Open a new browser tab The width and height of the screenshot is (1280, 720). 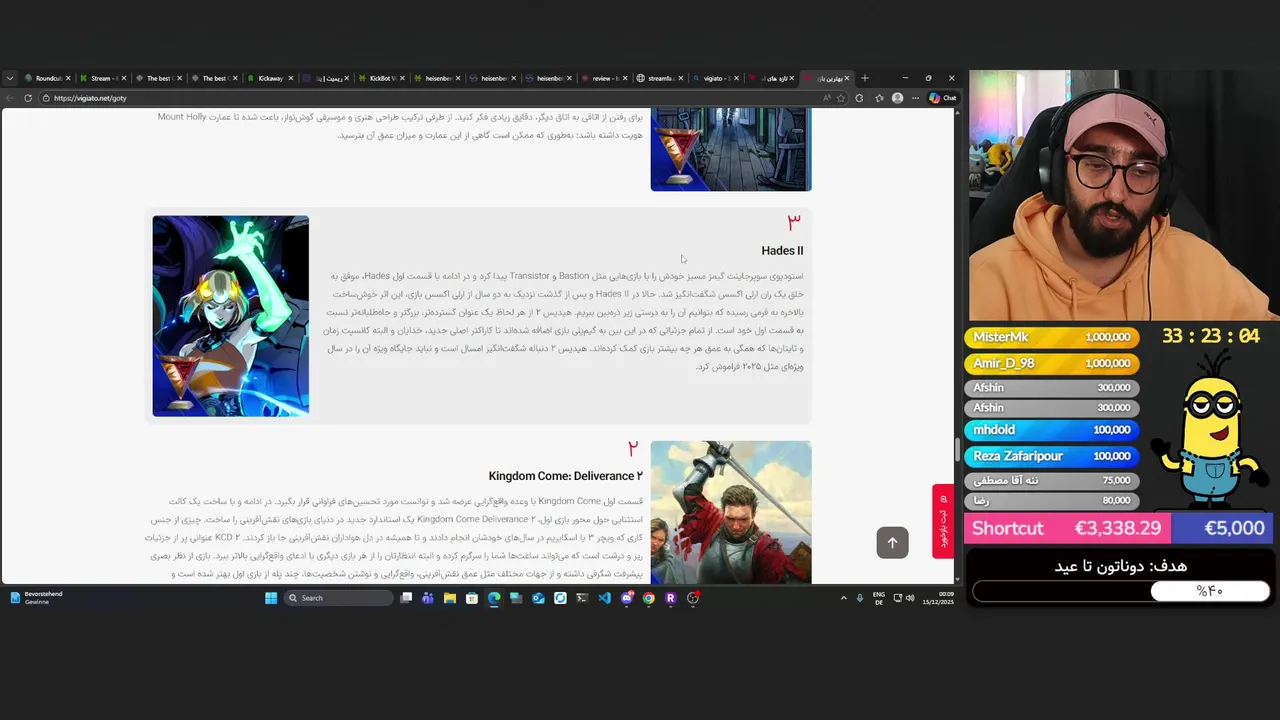865,78
